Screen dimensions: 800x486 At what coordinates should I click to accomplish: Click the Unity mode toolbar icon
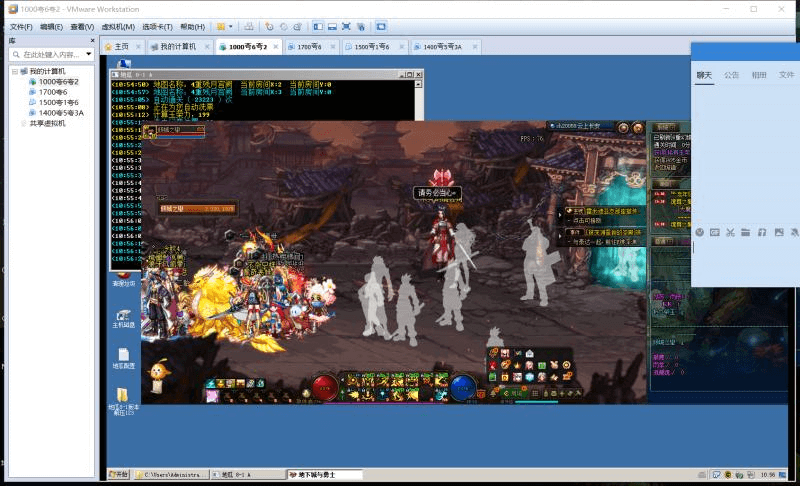[361, 27]
